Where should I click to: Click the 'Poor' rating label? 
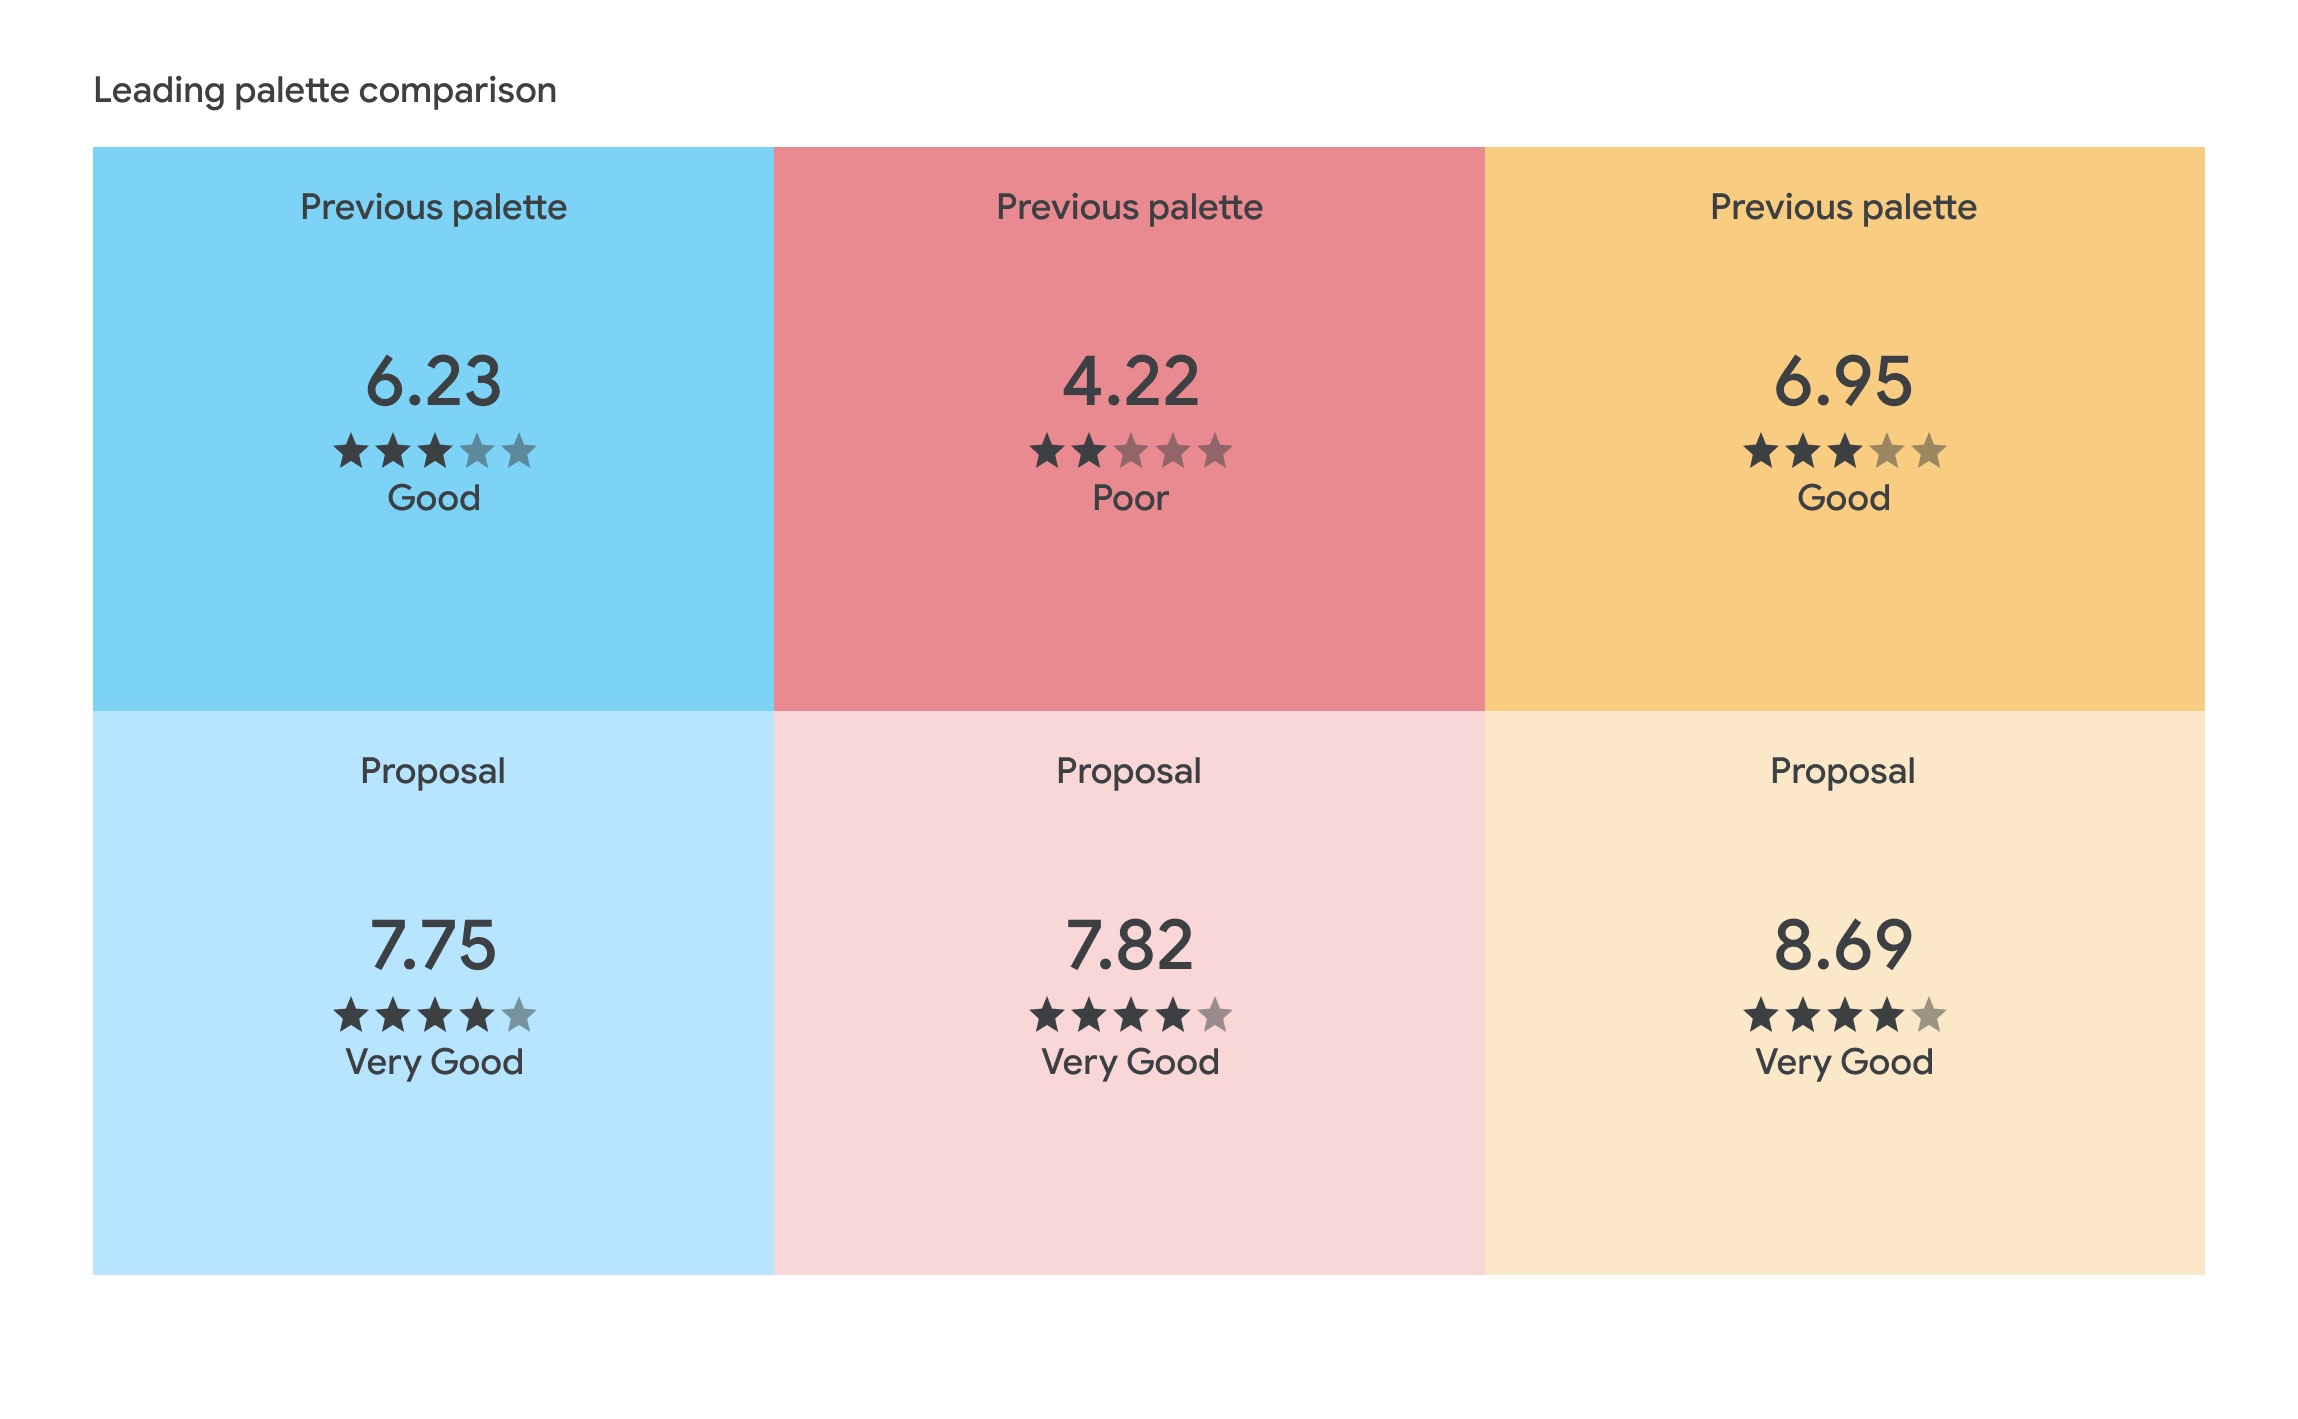click(x=1130, y=498)
